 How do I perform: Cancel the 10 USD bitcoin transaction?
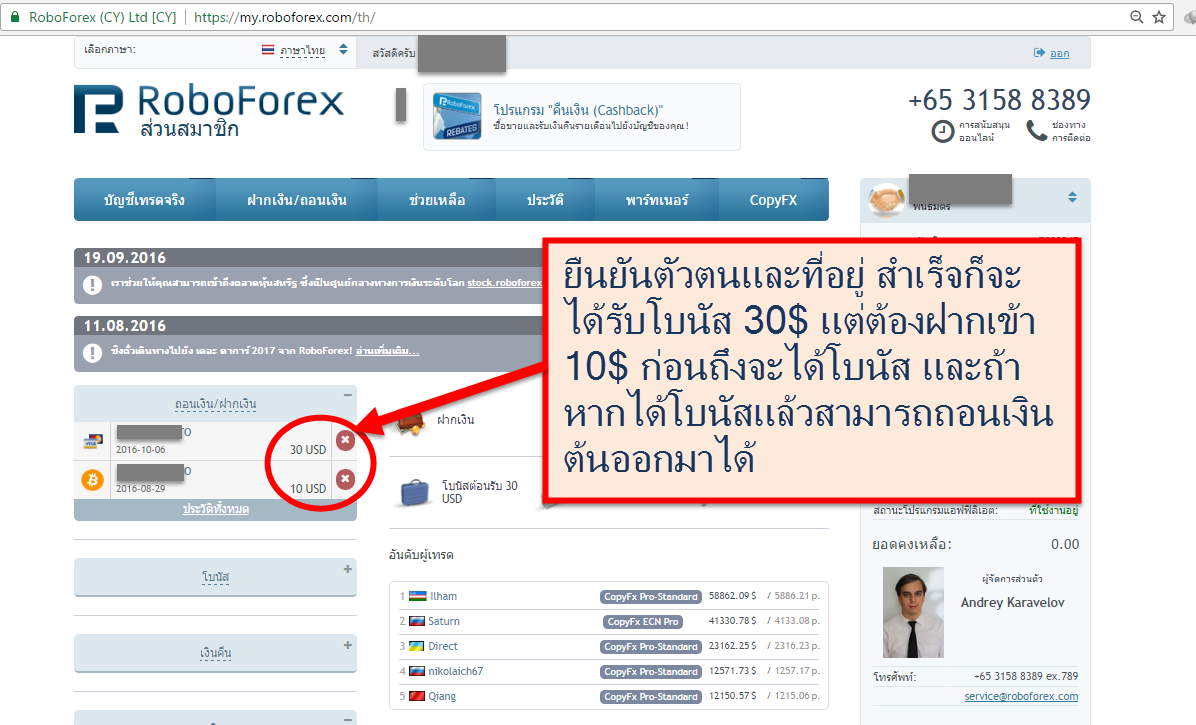(346, 479)
